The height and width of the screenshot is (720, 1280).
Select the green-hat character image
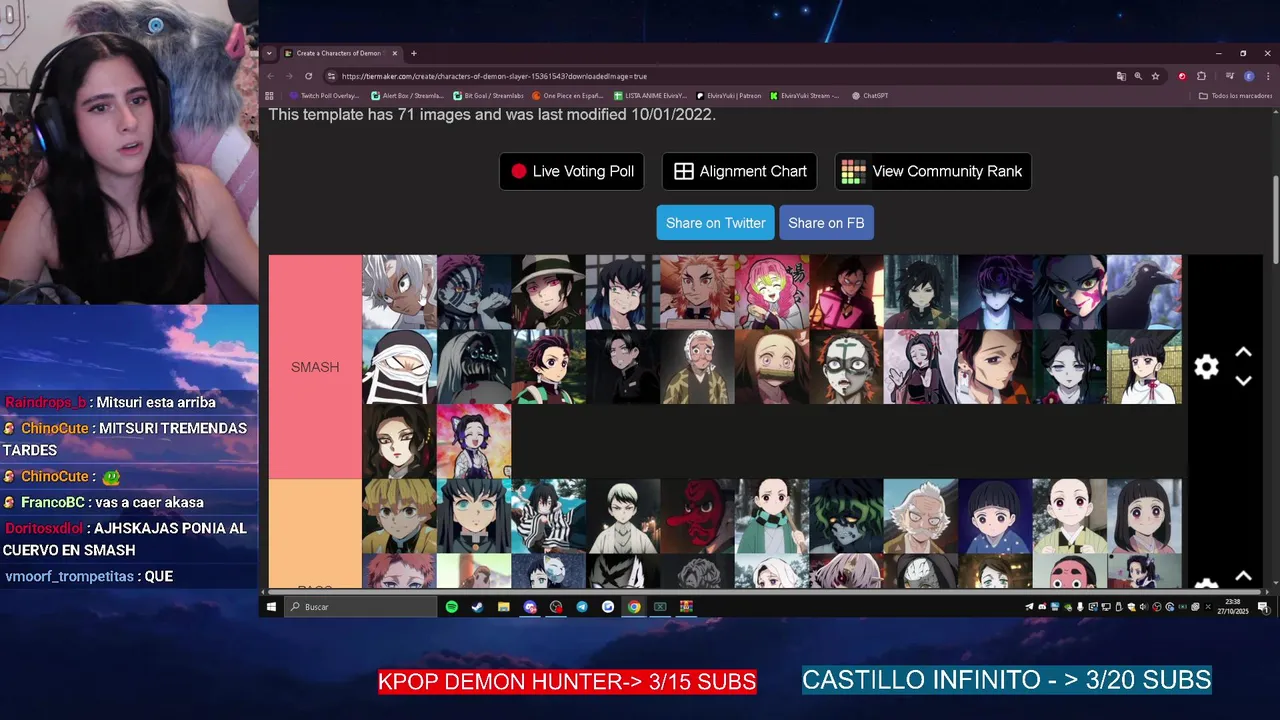coord(548,292)
